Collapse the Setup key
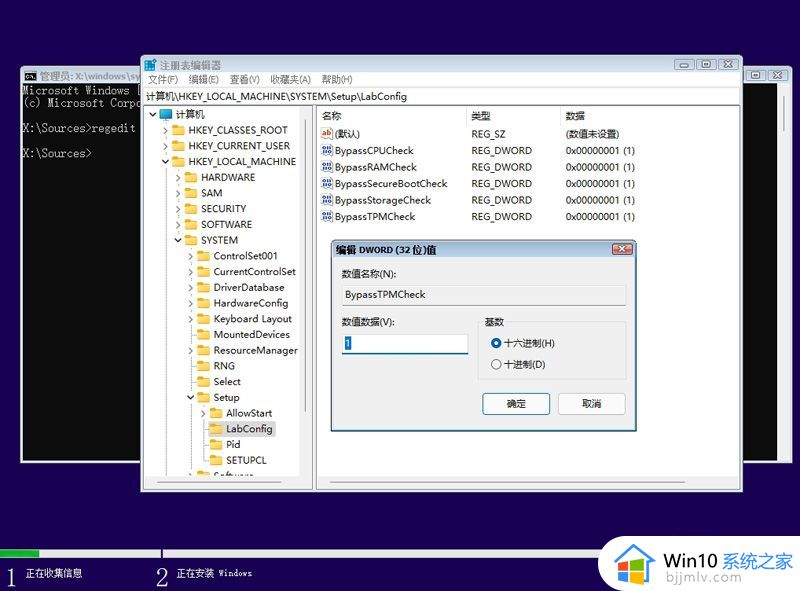The height and width of the screenshot is (591, 800). point(191,397)
